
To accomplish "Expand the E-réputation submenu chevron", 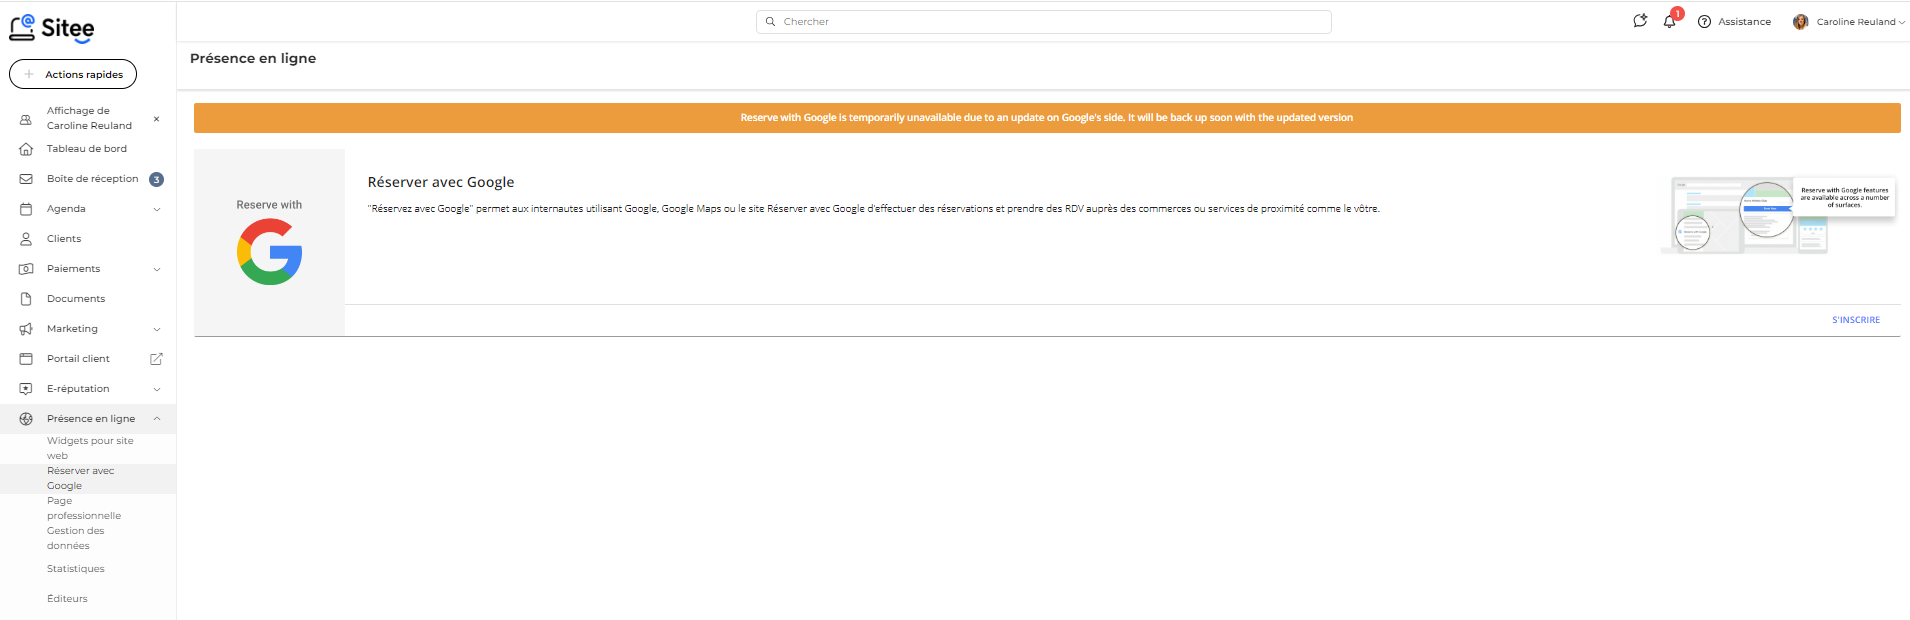I will click(157, 389).
